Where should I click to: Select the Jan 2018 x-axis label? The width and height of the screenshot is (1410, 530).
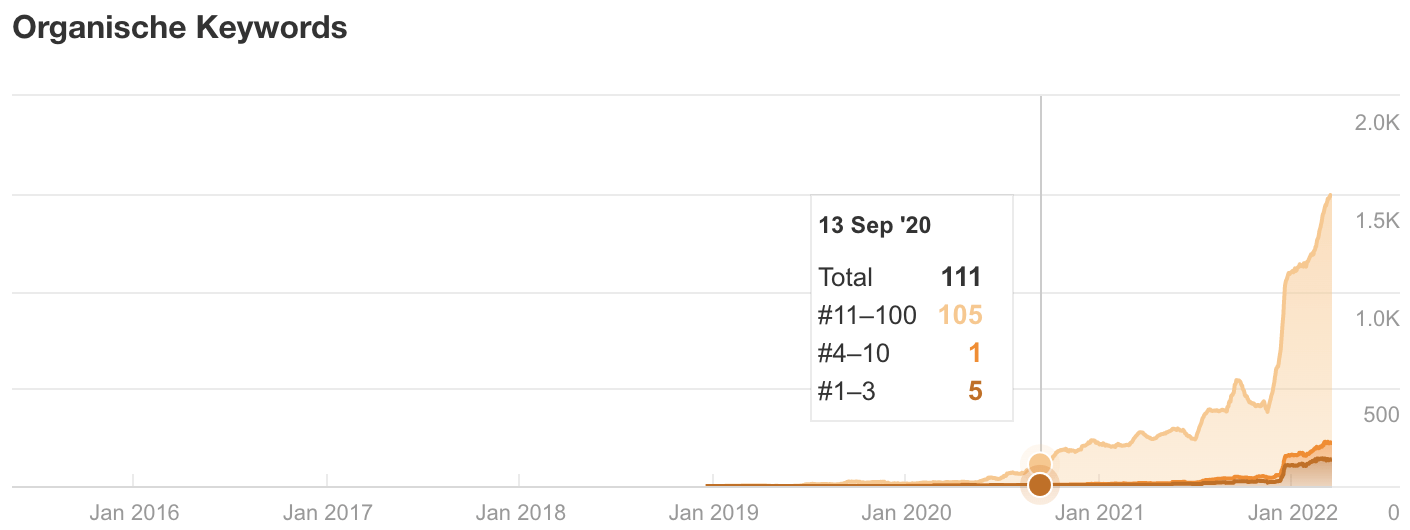(519, 513)
